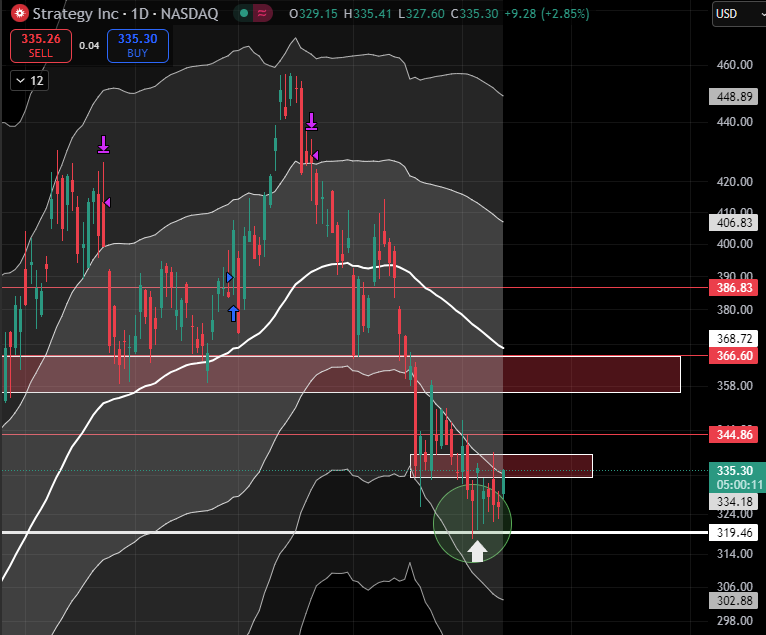The height and width of the screenshot is (635, 766).
Task: Click the pink approximate-data icon in header
Action: [x=262, y=14]
